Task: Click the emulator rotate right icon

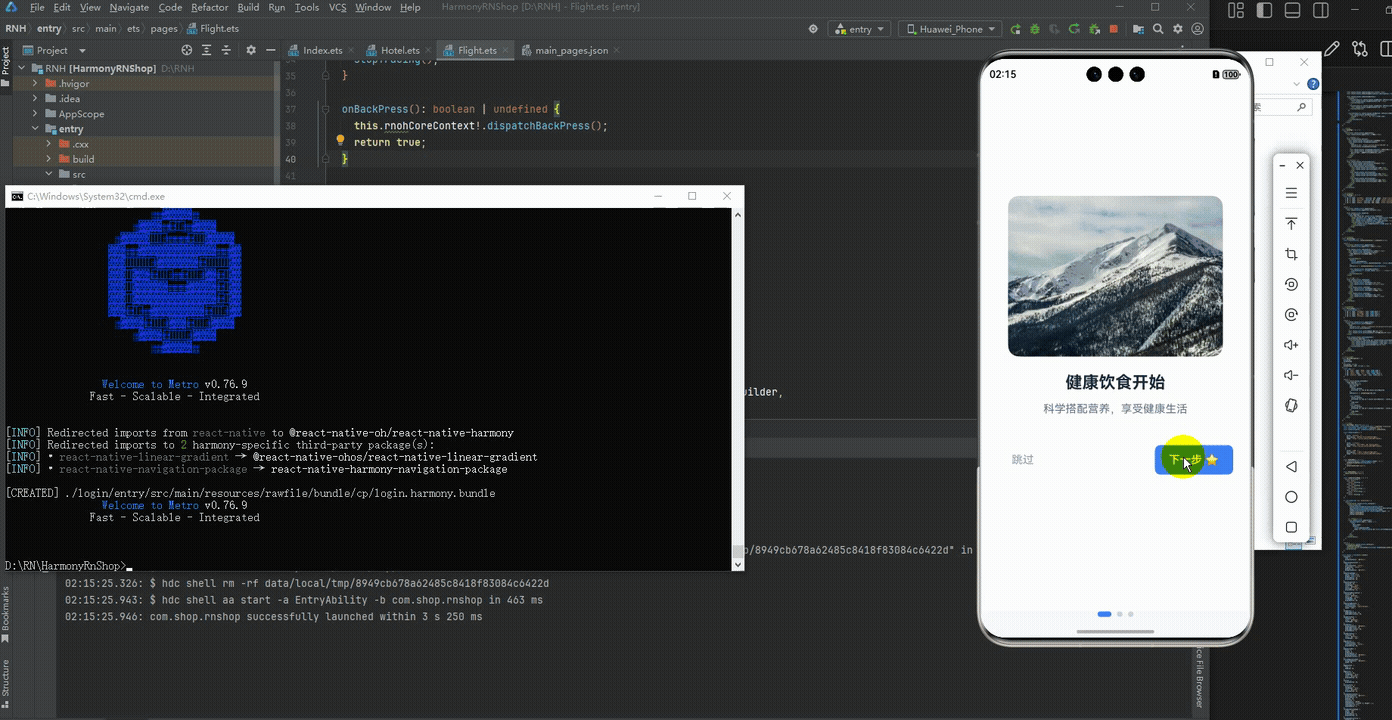Action: (1291, 314)
